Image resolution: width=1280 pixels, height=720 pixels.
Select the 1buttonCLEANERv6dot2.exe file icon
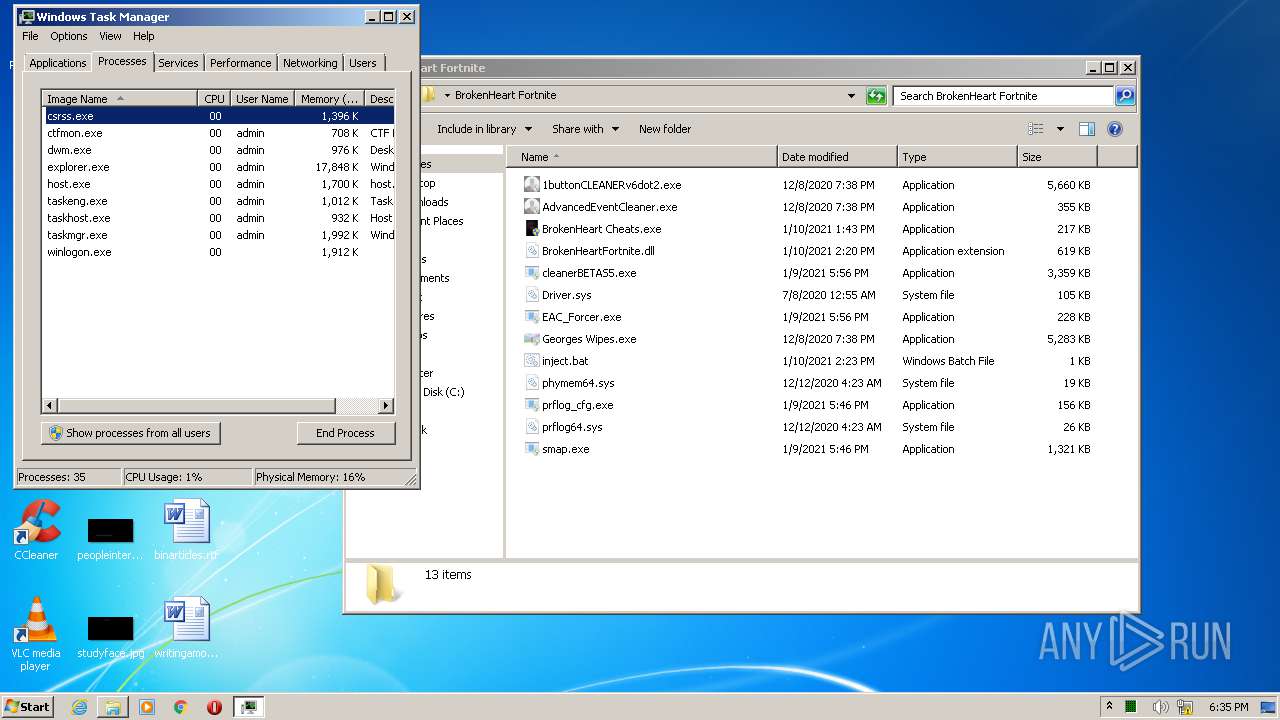(532, 185)
